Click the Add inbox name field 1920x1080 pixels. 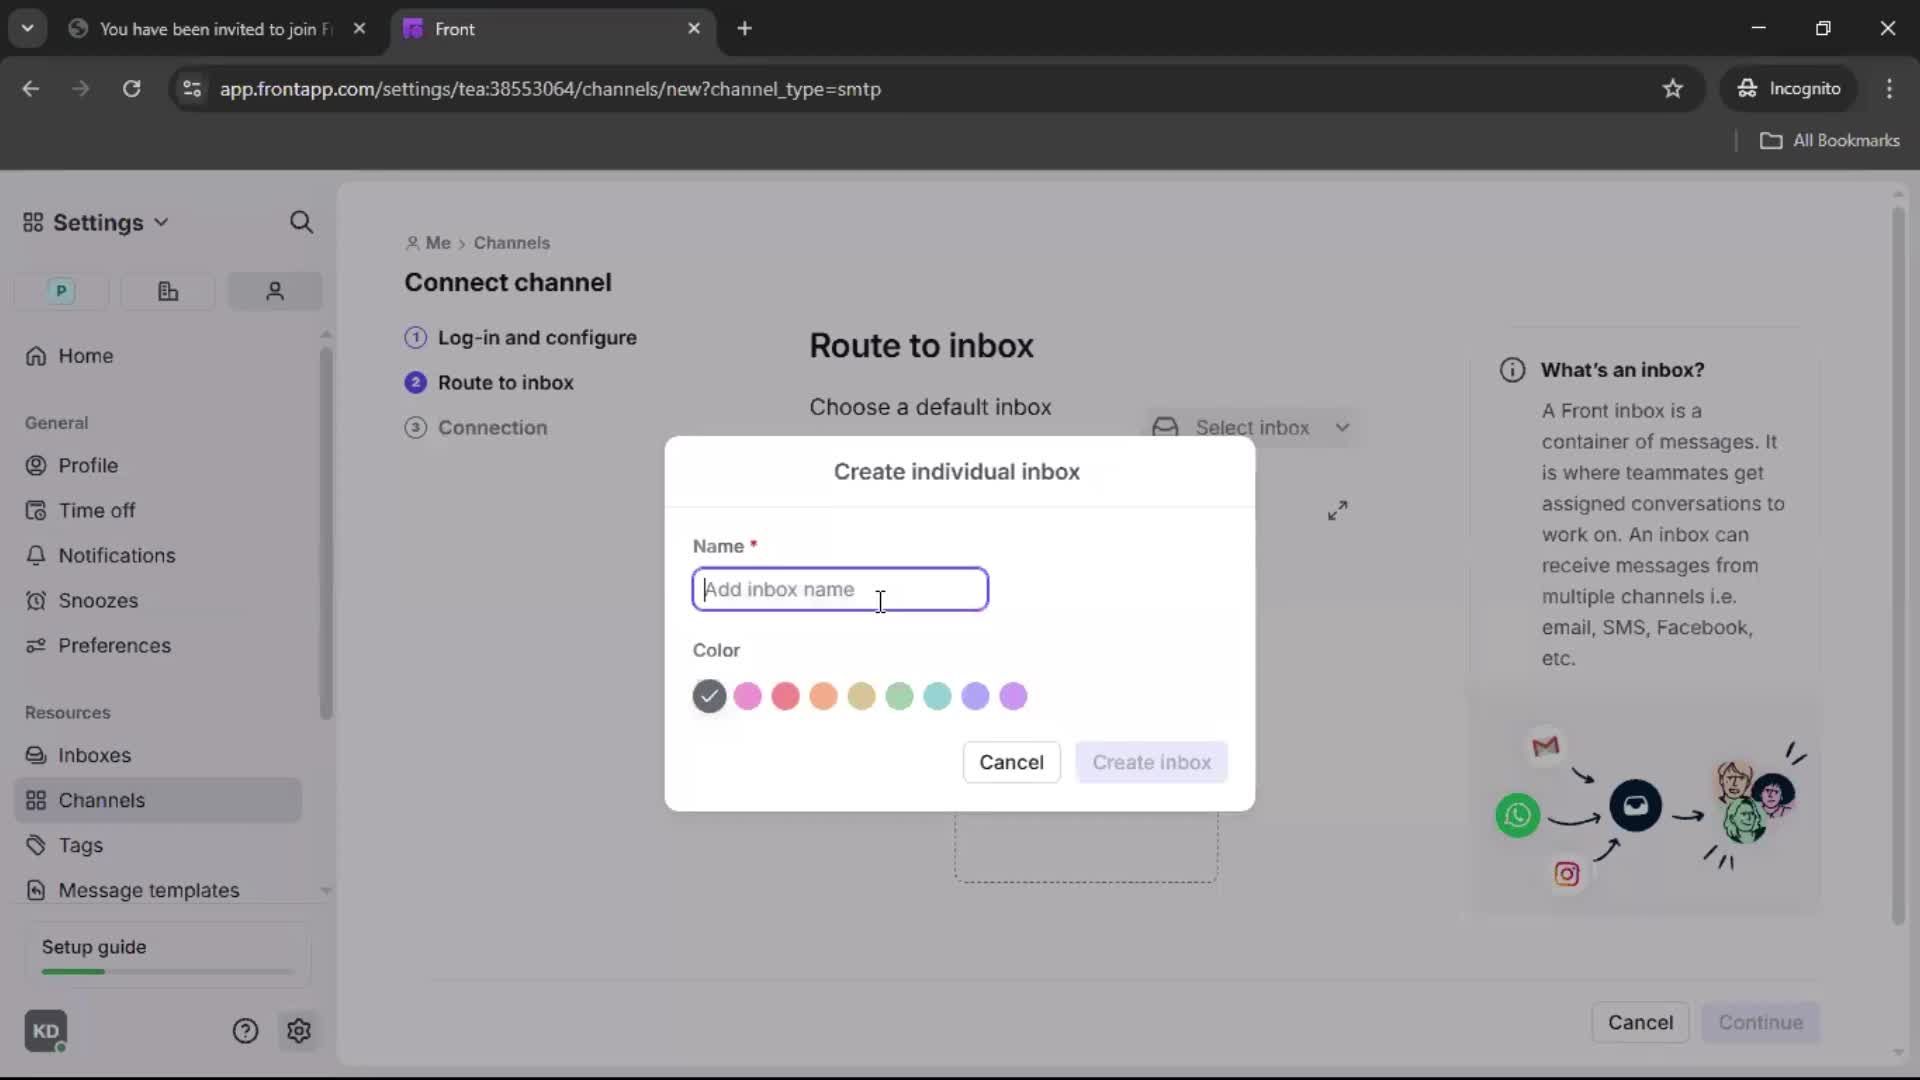point(840,589)
